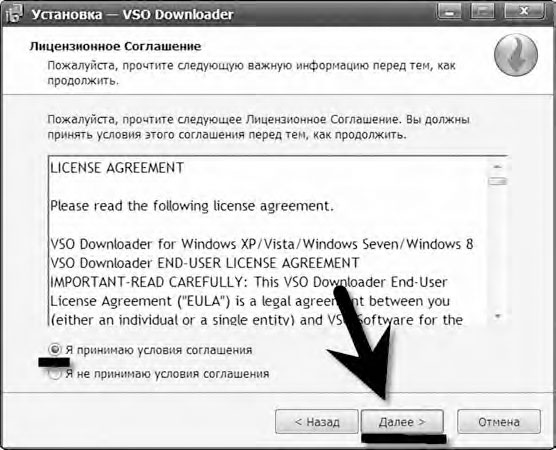Image resolution: width=556 pixels, height=450 pixels.
Task: Click the license scrollbar down arrow
Action: pyautogui.click(x=497, y=316)
